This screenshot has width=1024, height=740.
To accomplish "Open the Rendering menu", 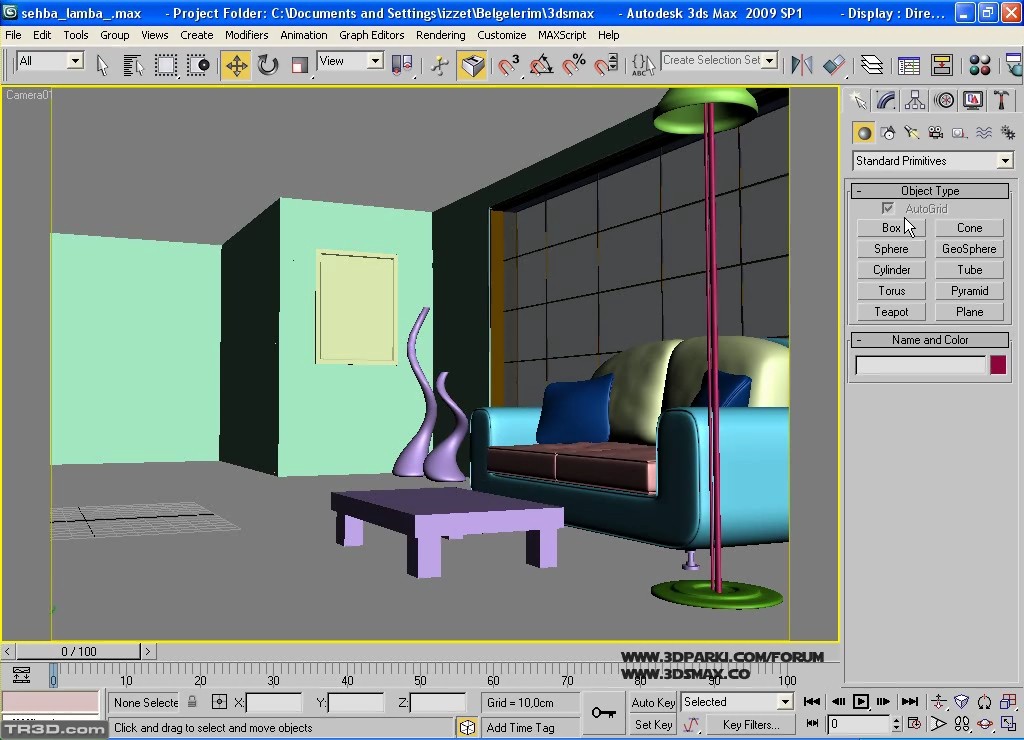I will (440, 35).
